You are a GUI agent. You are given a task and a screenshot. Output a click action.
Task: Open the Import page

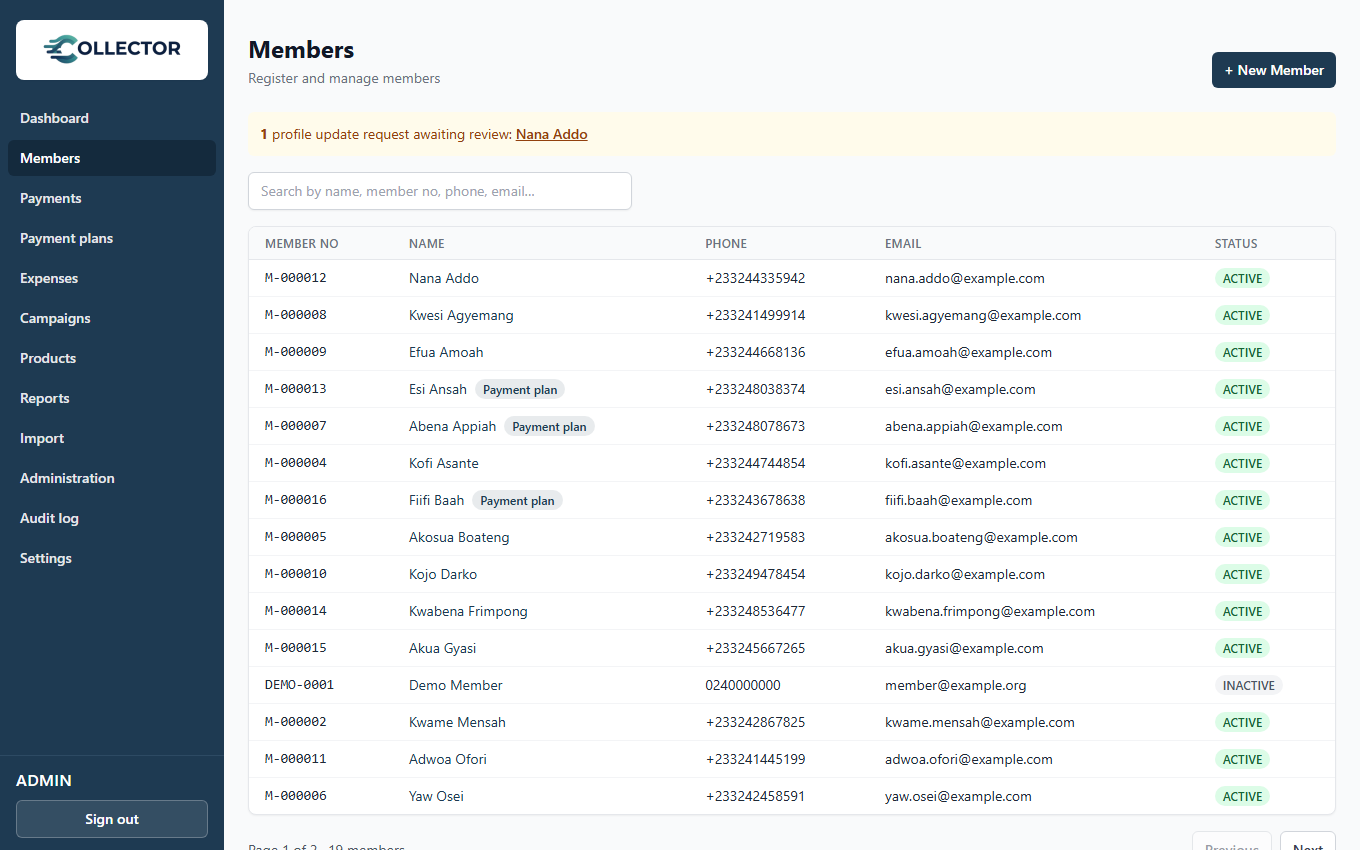112,438
